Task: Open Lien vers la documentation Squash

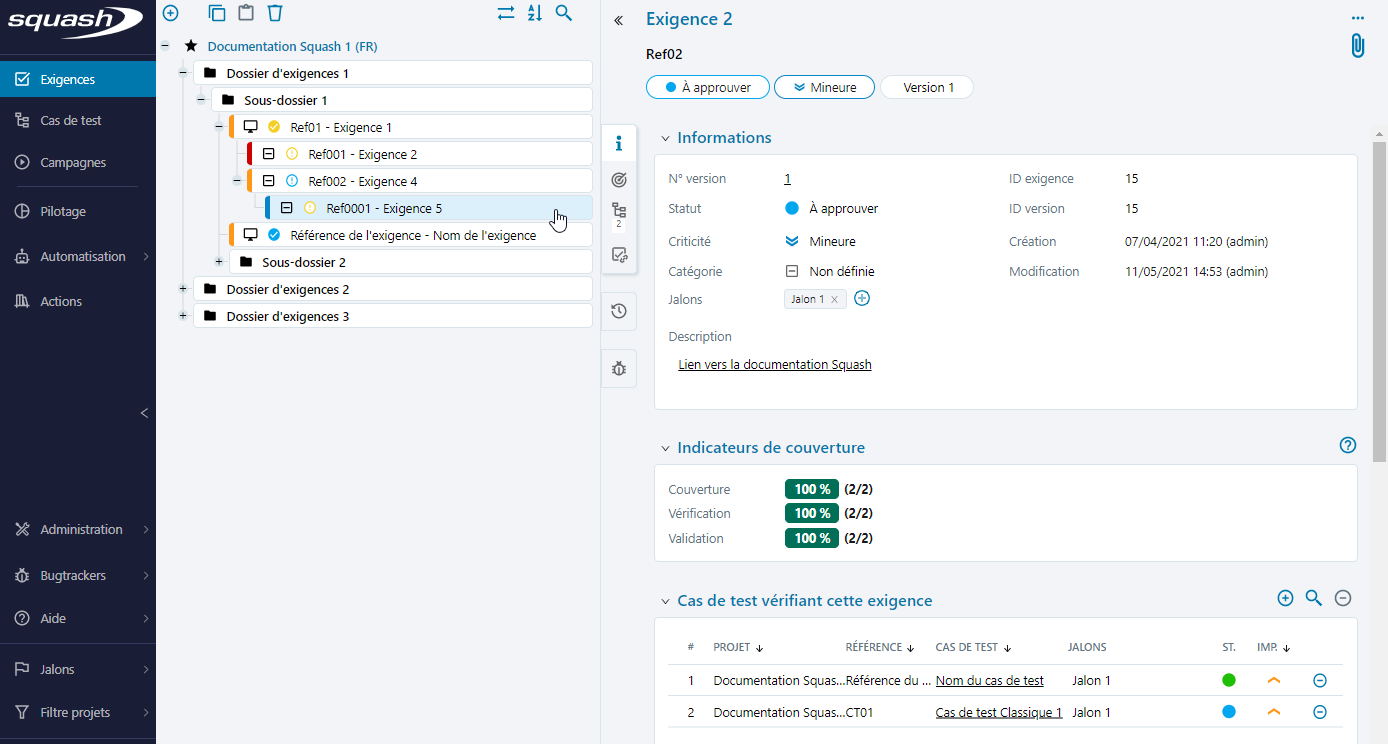Action: (x=775, y=365)
